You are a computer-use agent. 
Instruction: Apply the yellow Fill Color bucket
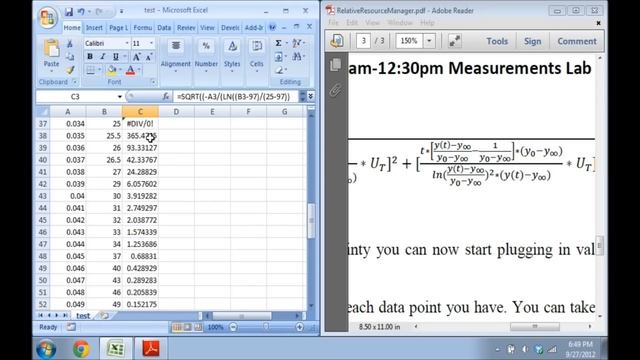click(111, 70)
